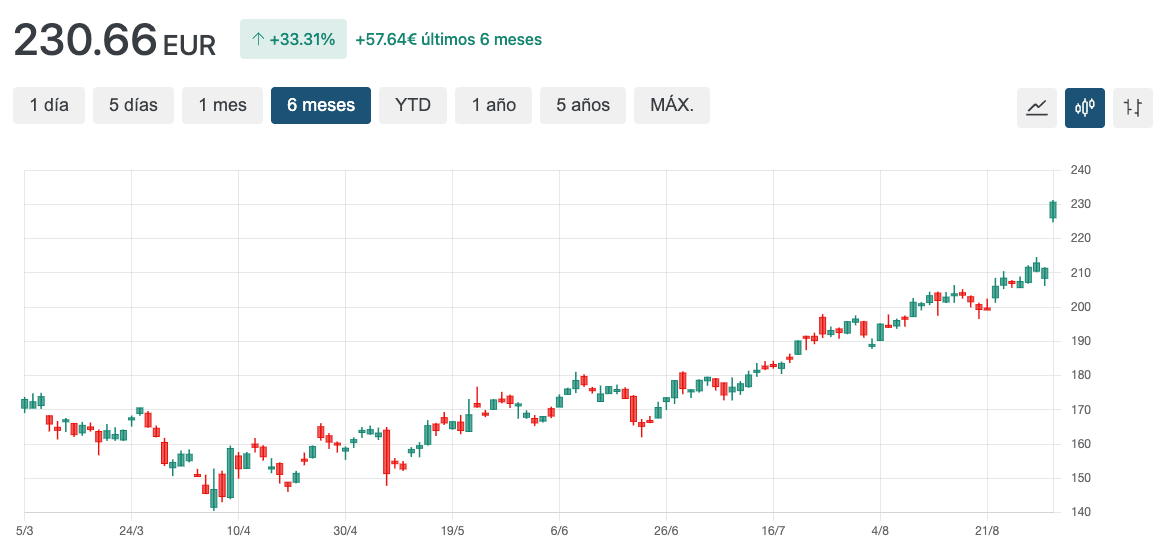Click the +57.64€ últimos 6 meses text
Screen dimensions: 1162x545
pyautogui.click(x=449, y=40)
